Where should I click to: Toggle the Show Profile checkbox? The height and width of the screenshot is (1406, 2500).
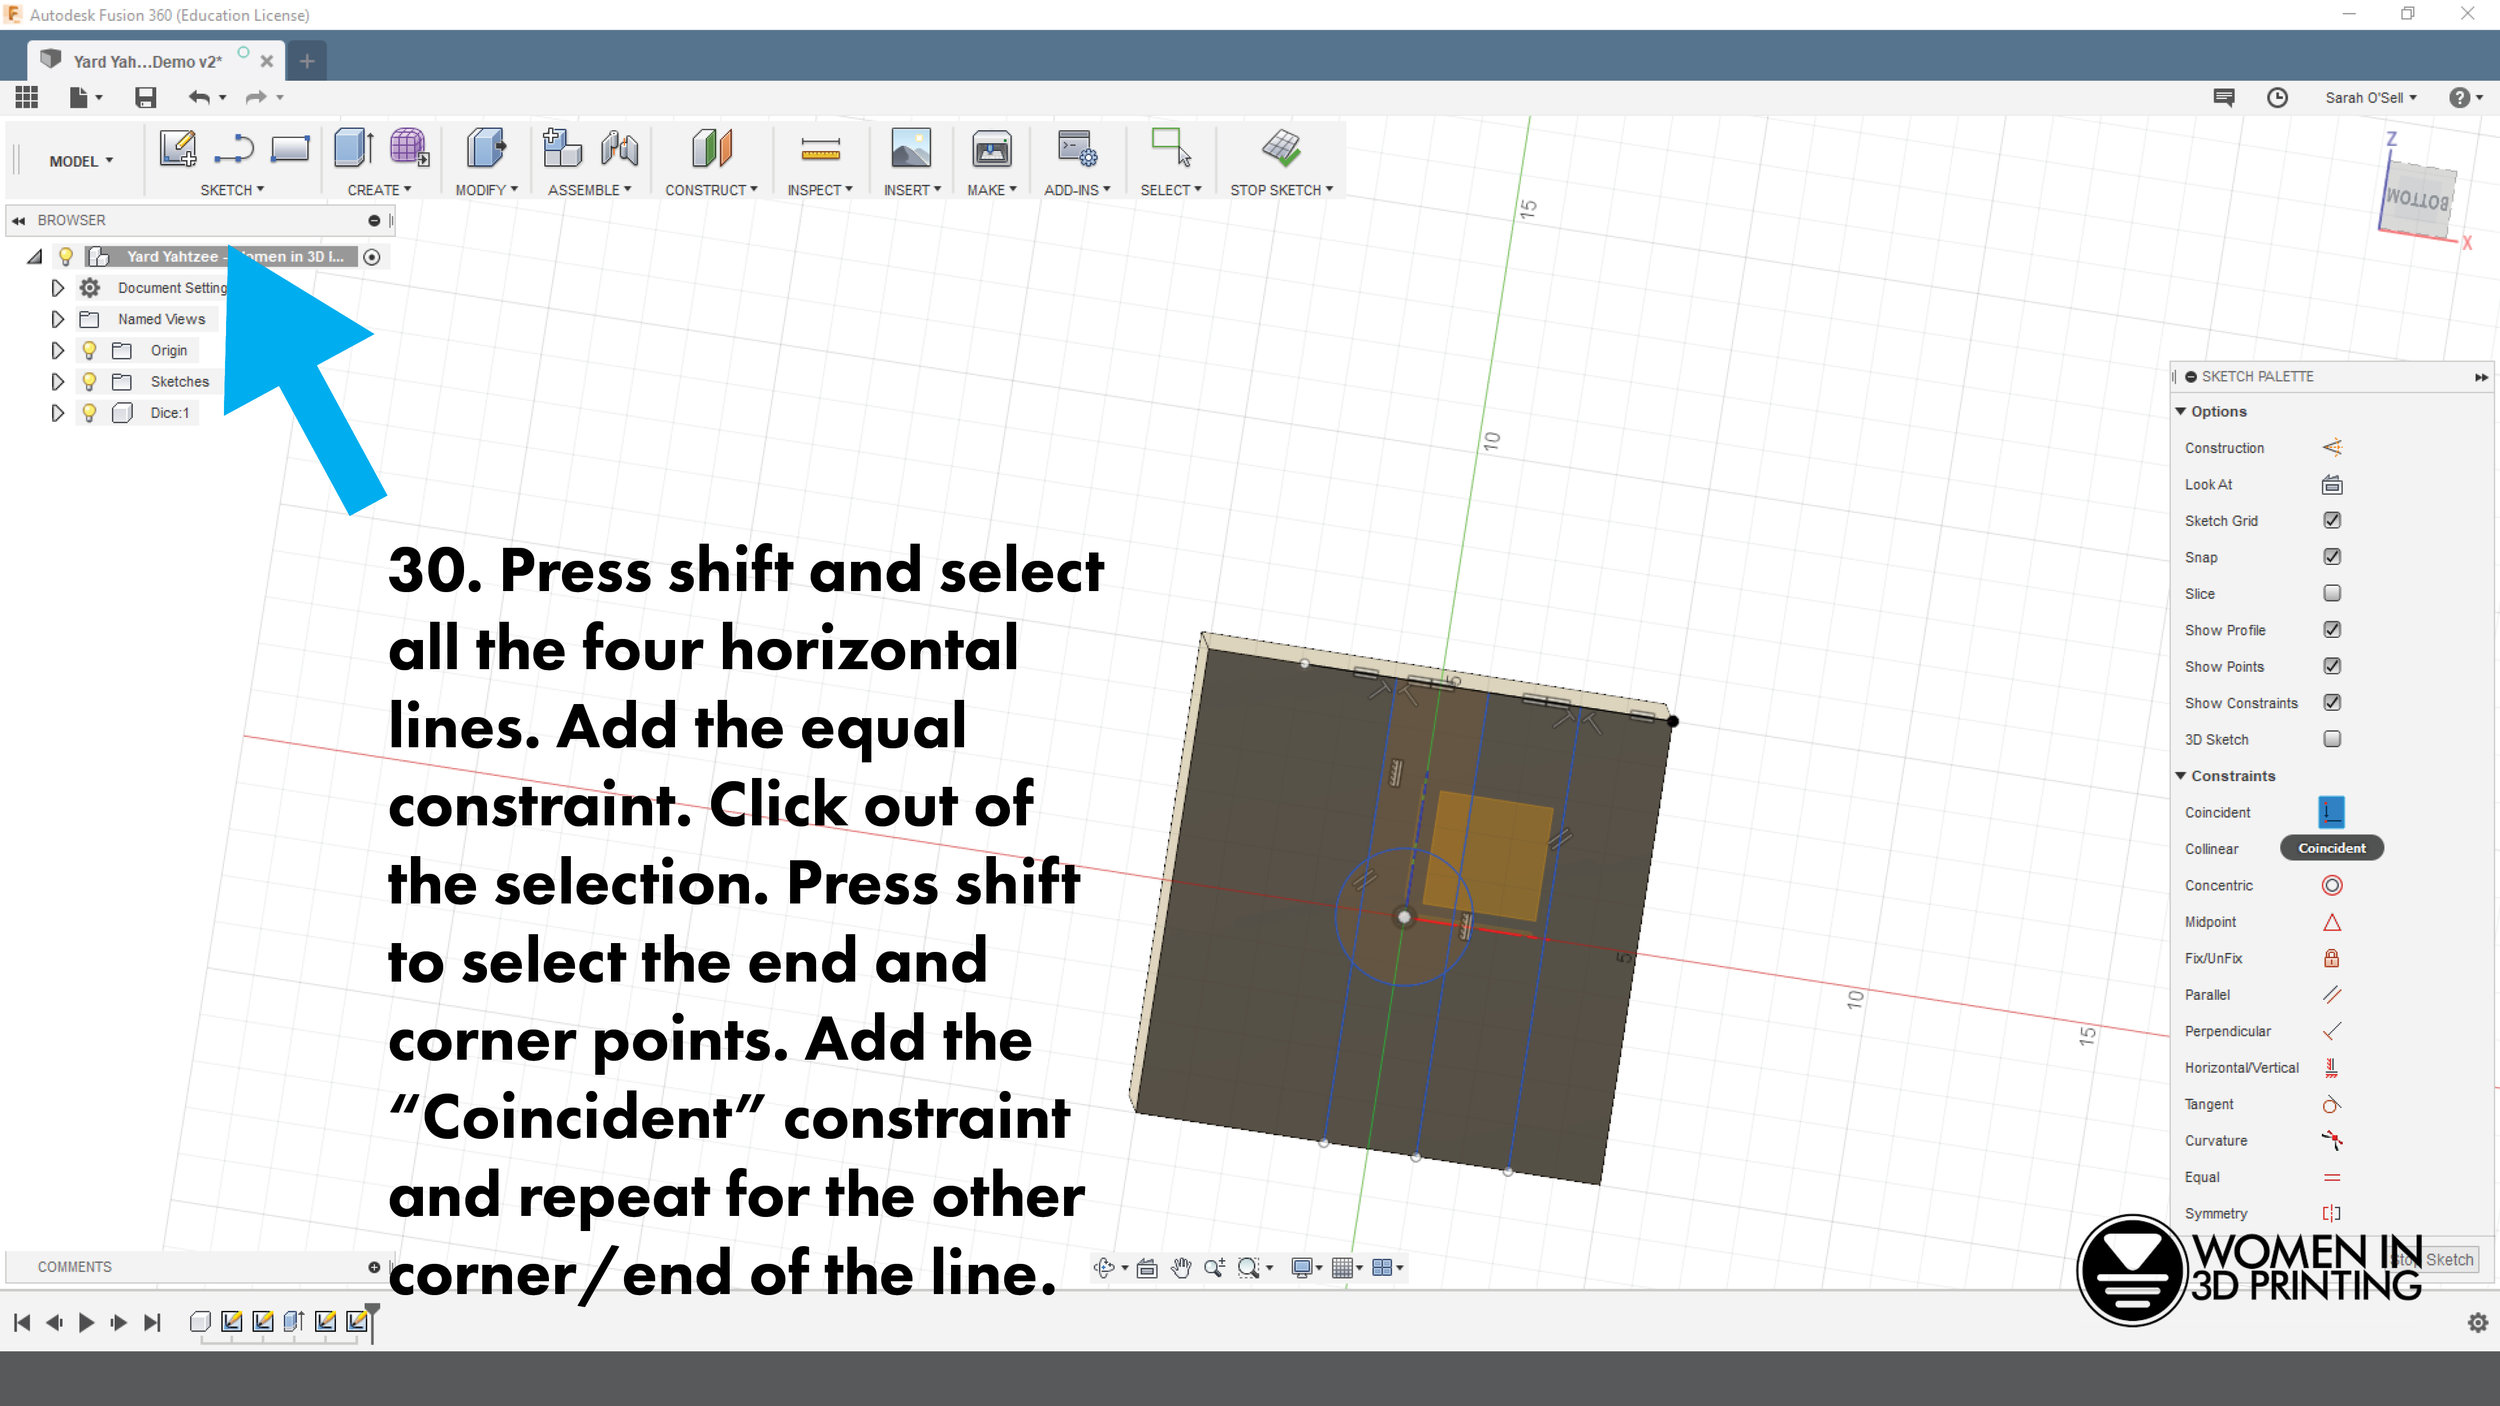tap(2332, 630)
